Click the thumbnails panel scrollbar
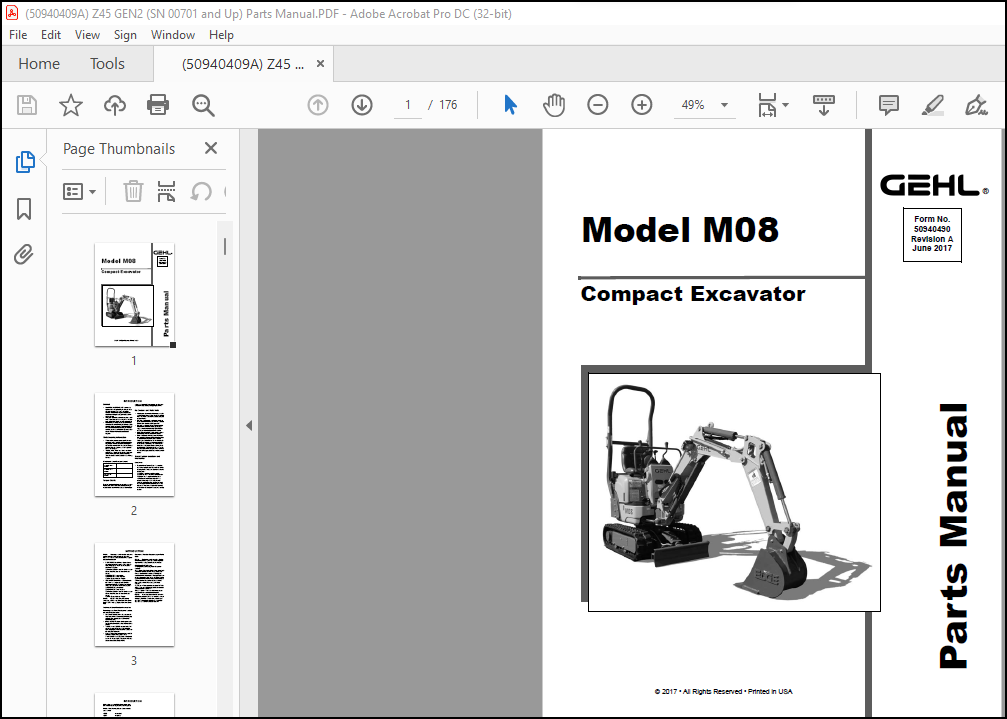The width and height of the screenshot is (1007, 719). point(225,247)
